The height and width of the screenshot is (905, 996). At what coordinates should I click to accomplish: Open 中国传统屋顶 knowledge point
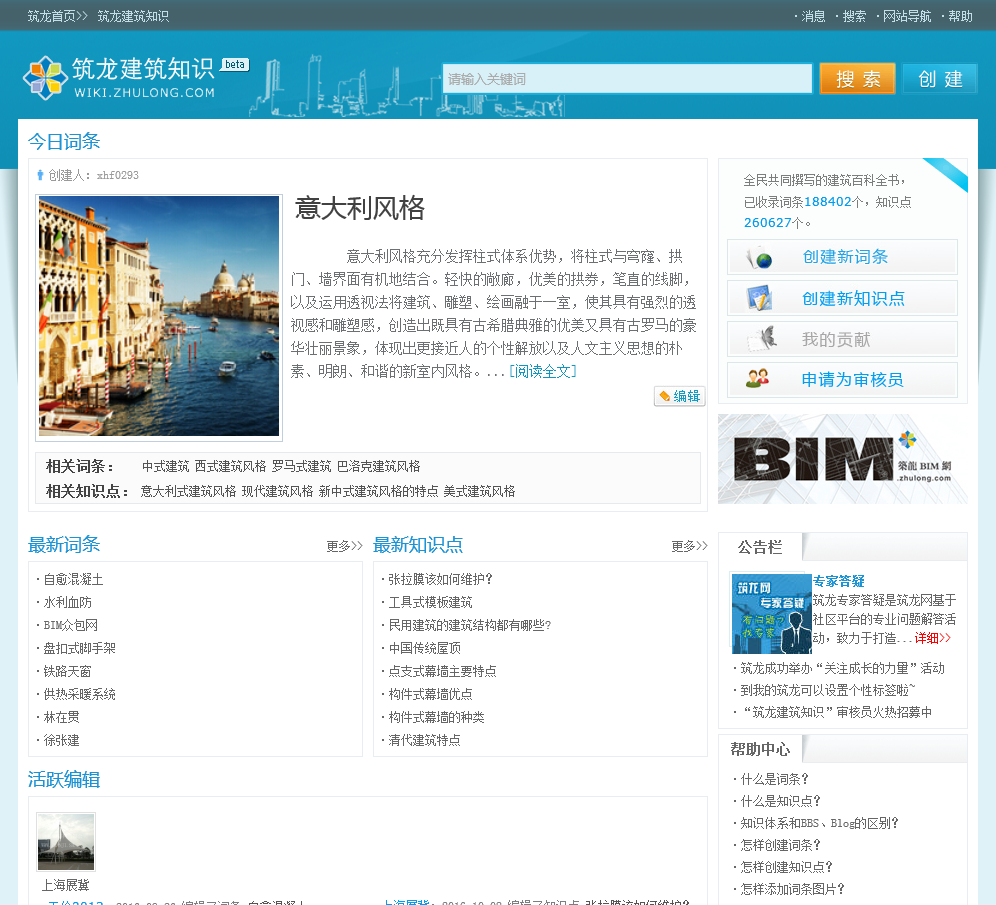pyautogui.click(x=424, y=648)
